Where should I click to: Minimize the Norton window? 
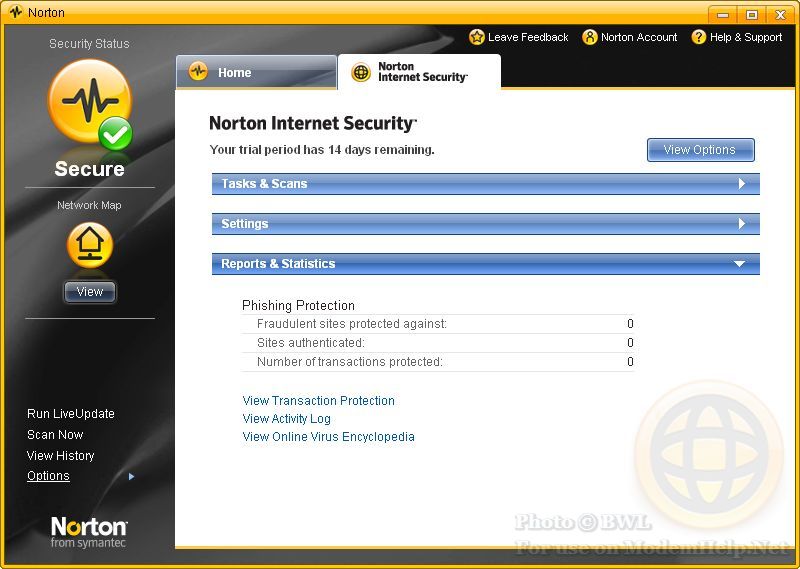coord(723,14)
